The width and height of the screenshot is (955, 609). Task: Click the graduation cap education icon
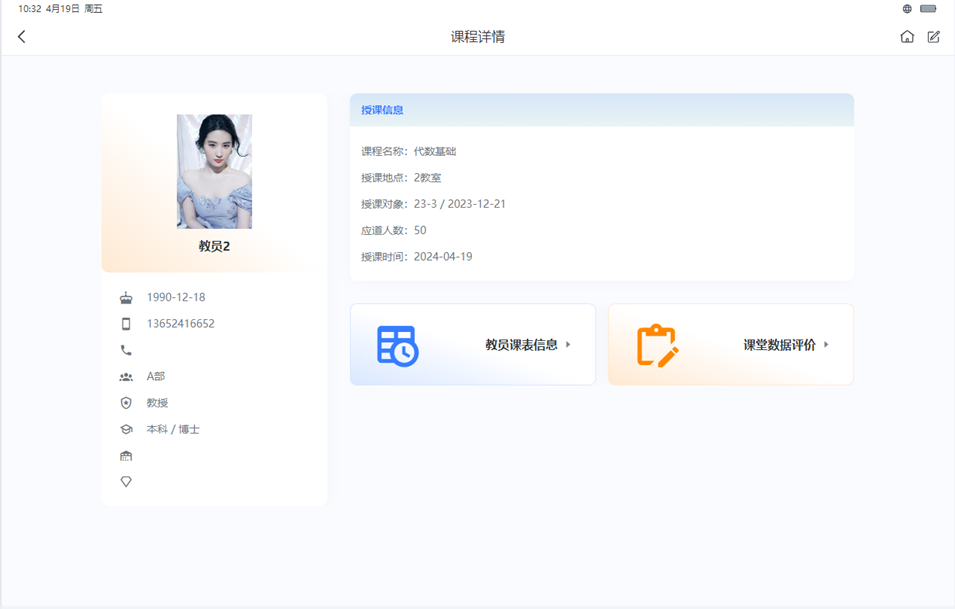126,429
